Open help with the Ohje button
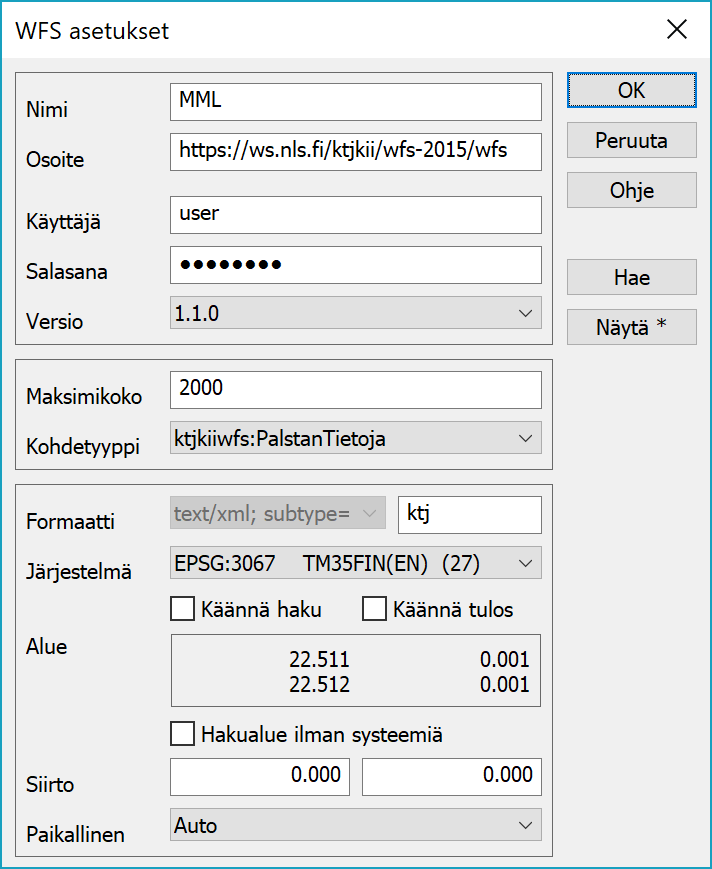712x869 pixels. 631,190
